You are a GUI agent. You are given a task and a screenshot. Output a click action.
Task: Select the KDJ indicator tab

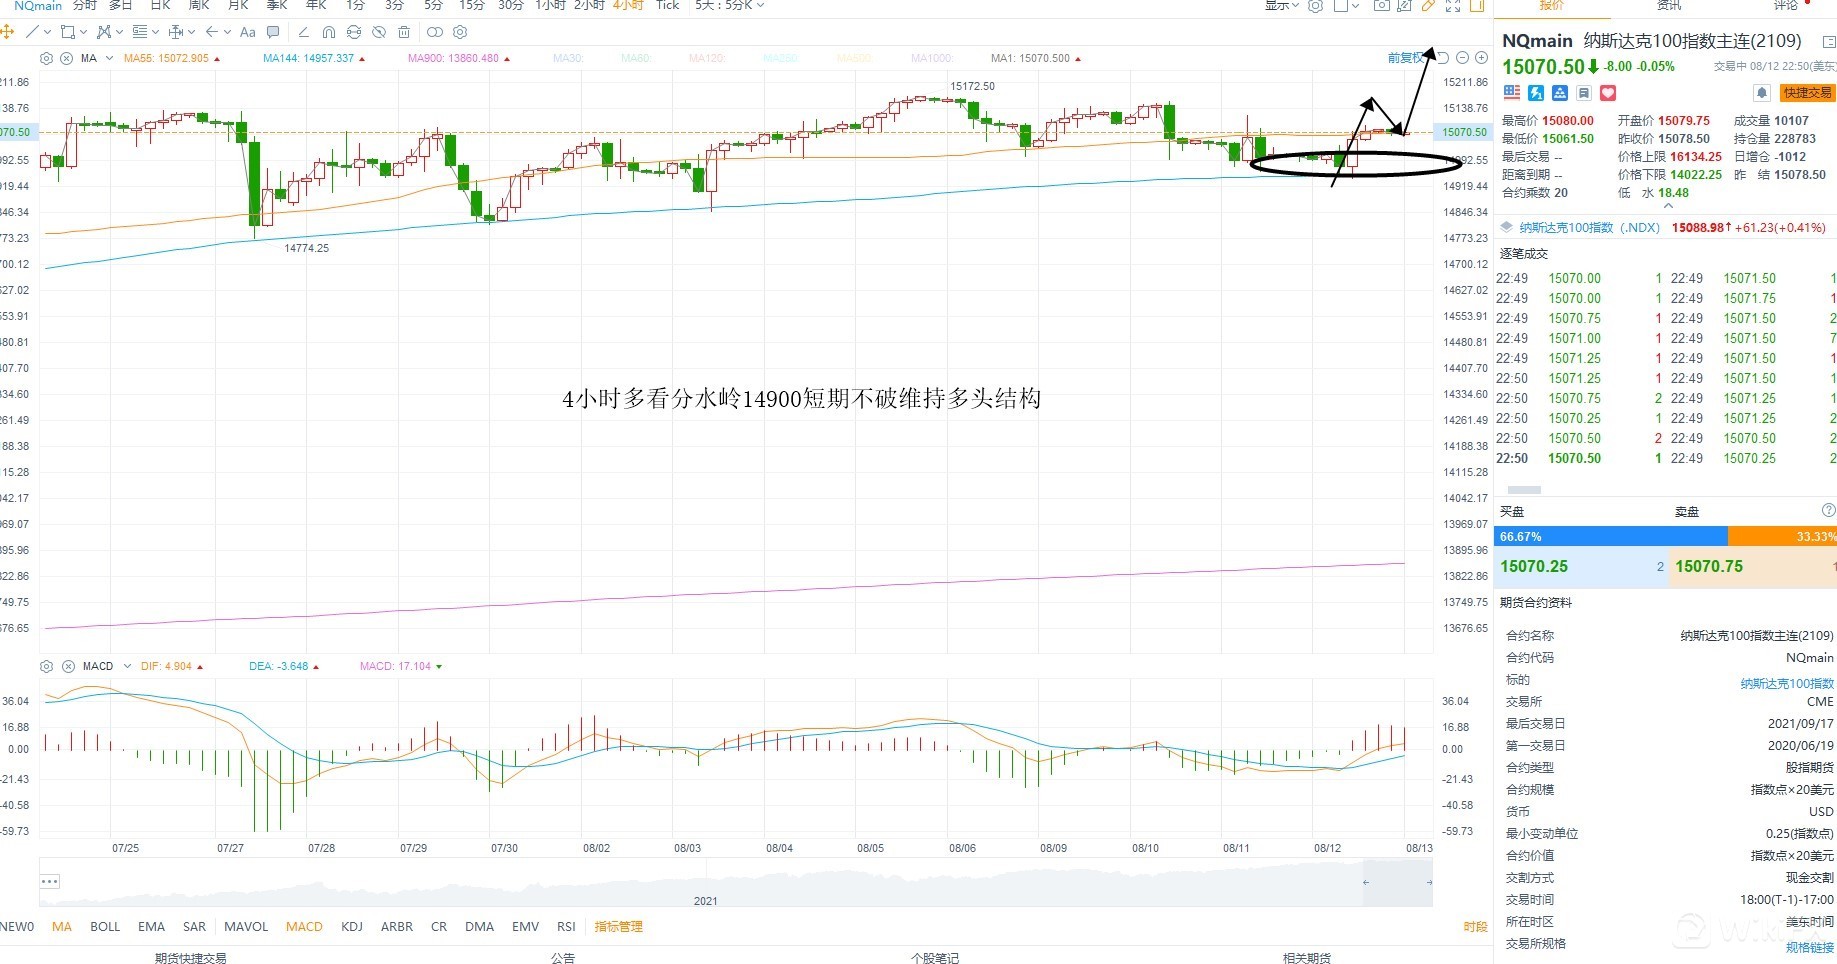click(351, 927)
